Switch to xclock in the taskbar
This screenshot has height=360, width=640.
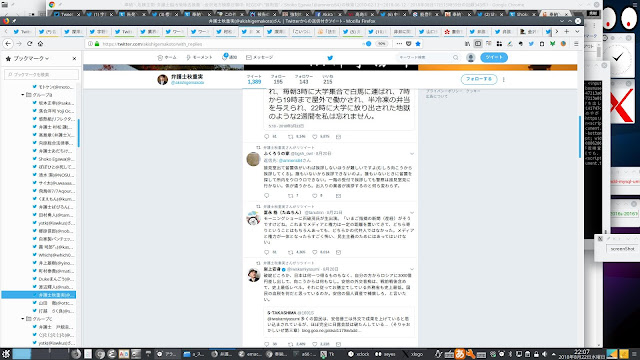pos(359,354)
